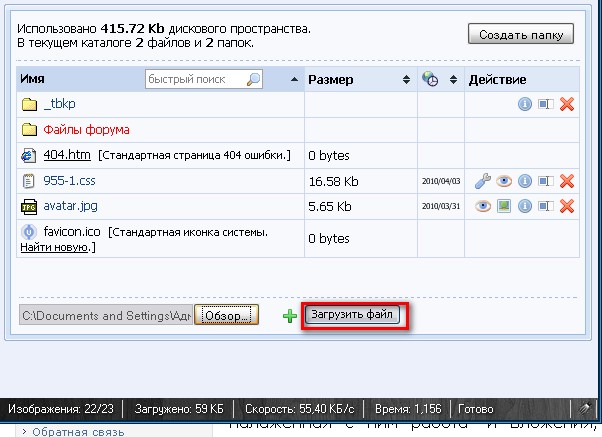Focus the быстрый поиск field
602x437 pixels.
203,79
